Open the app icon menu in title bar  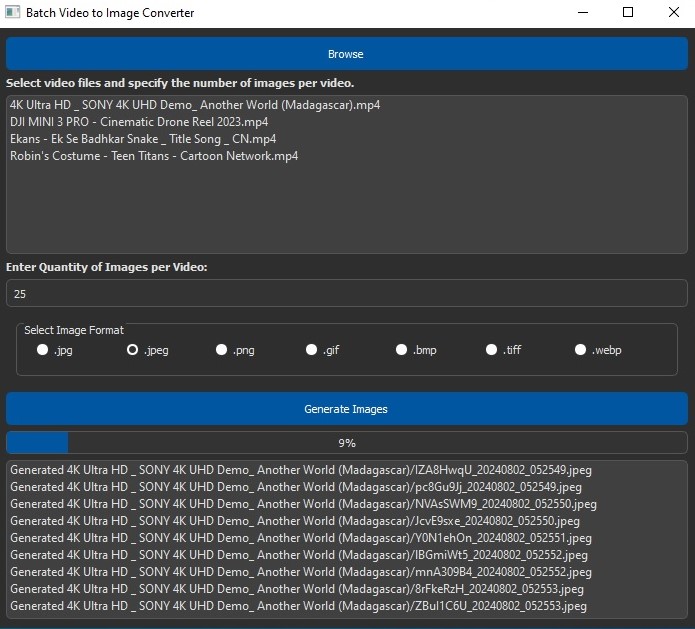pos(12,13)
